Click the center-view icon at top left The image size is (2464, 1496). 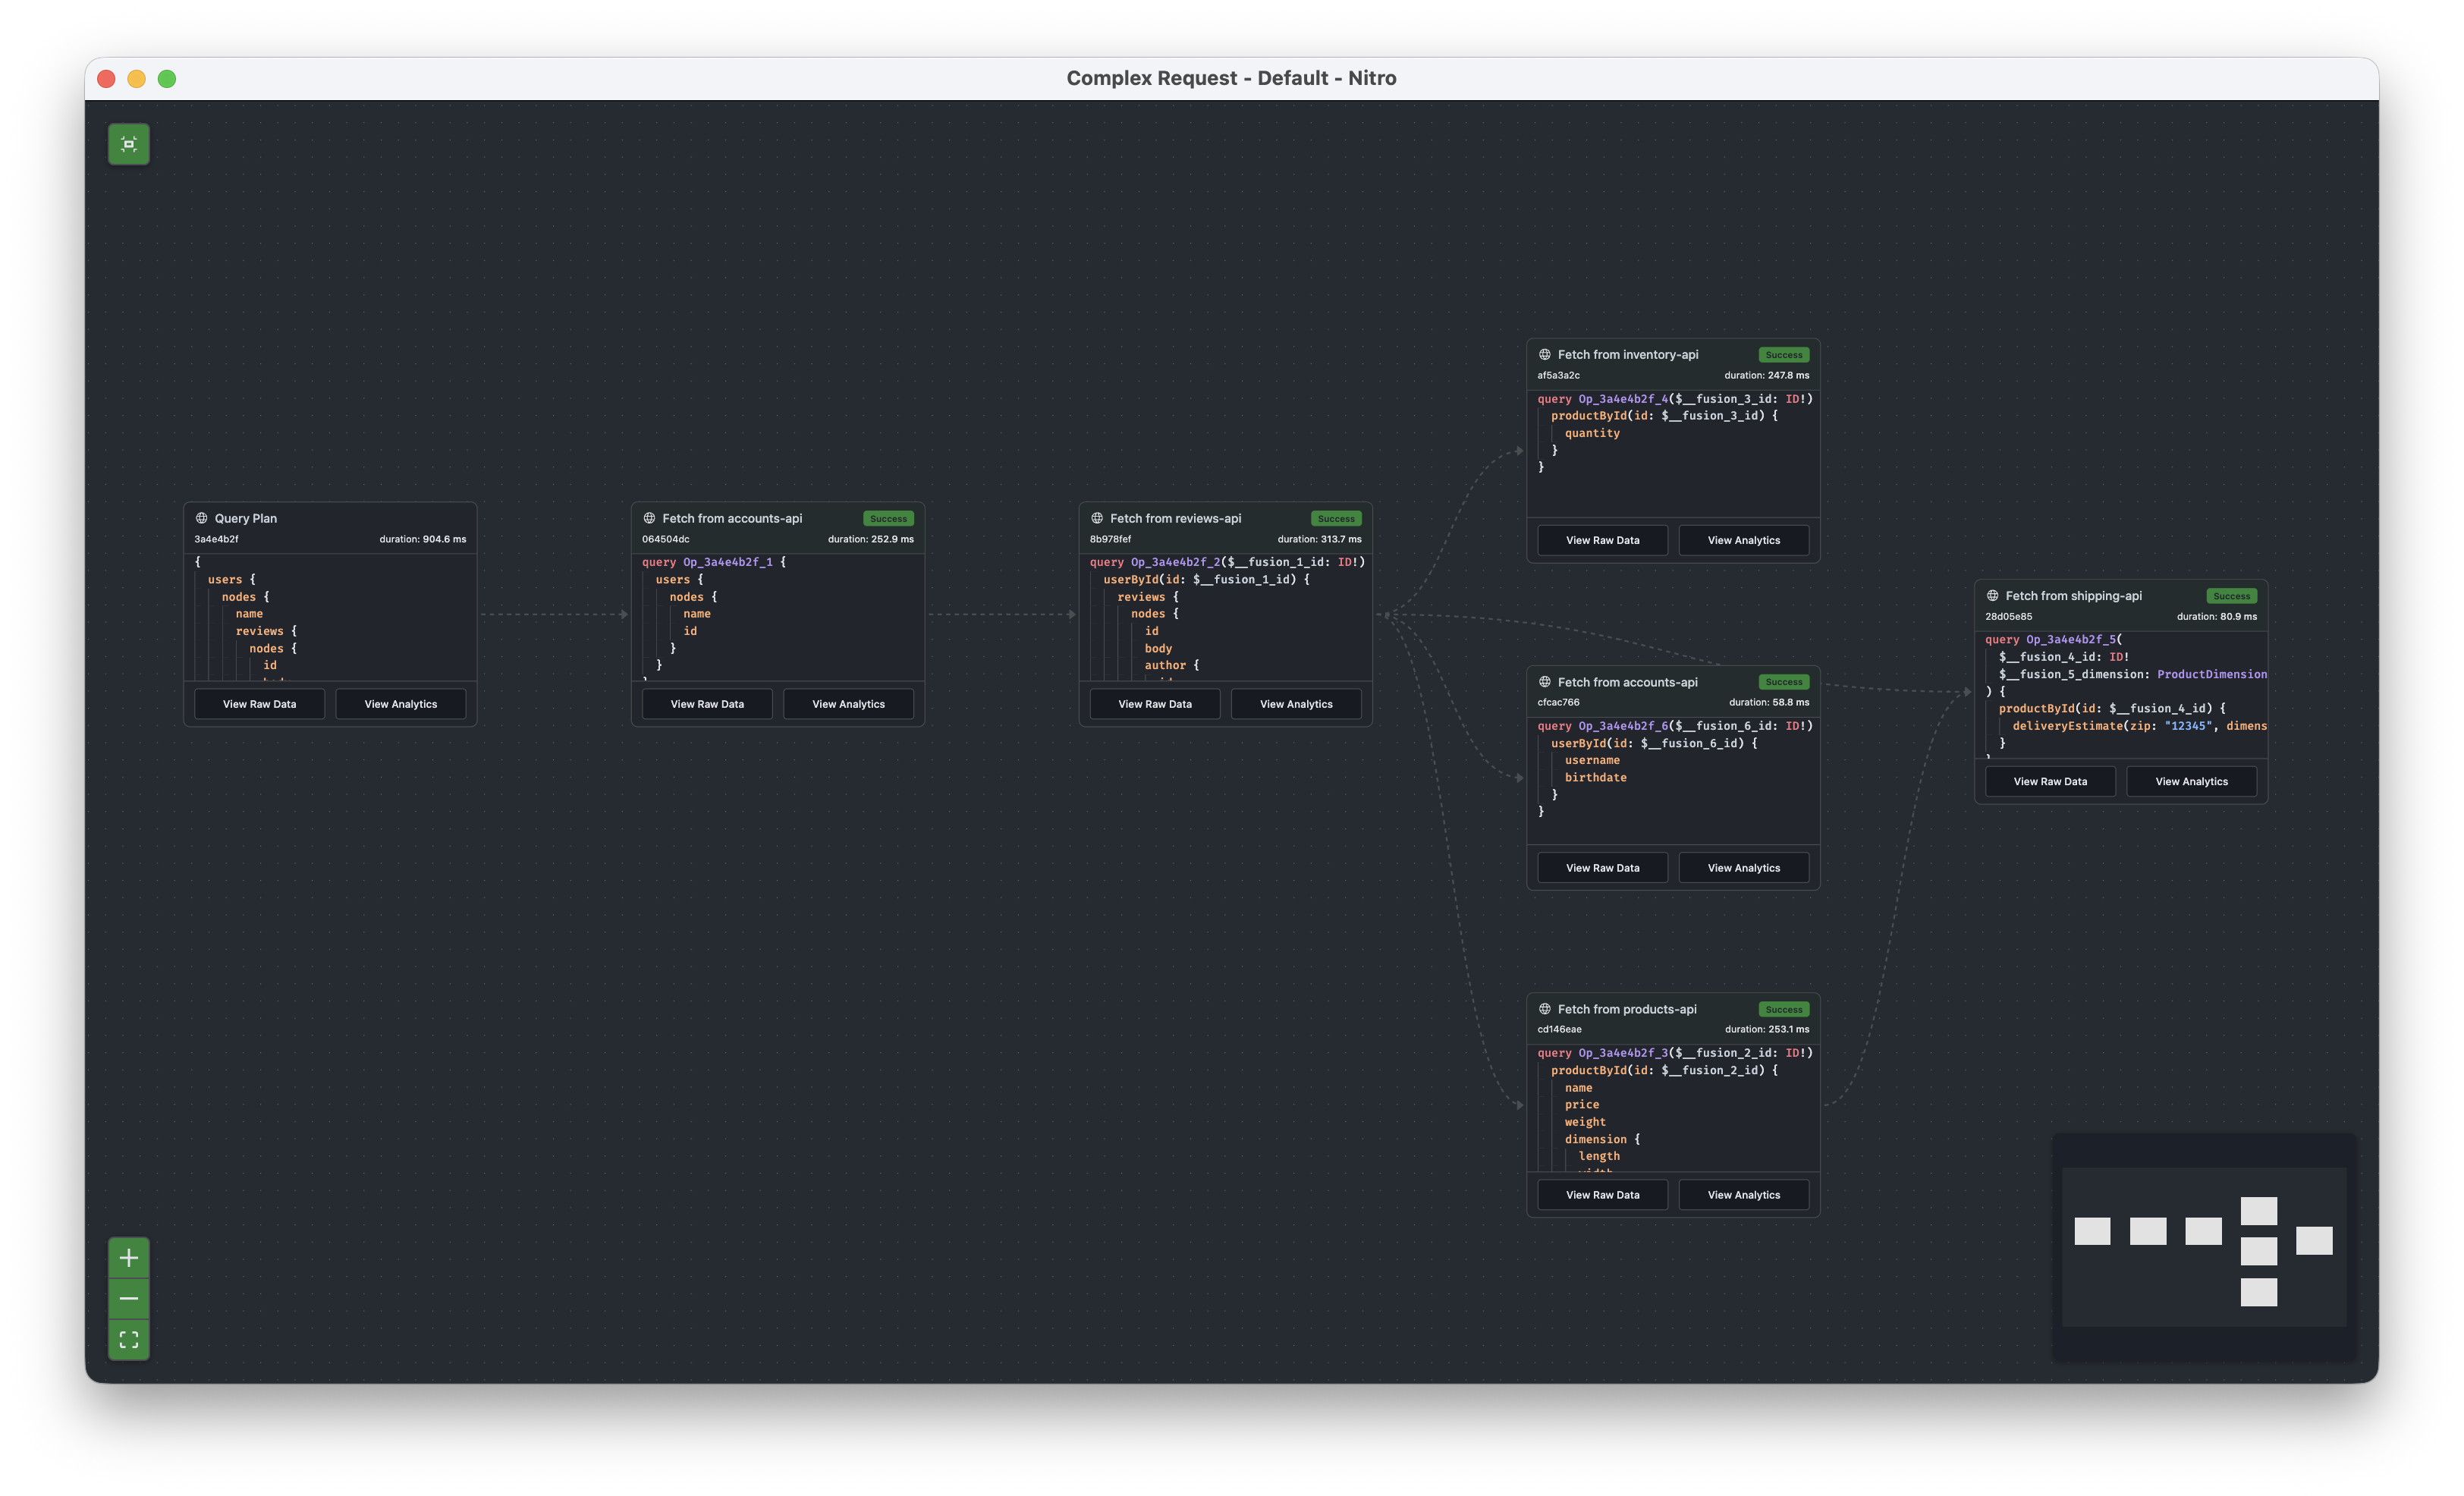coord(129,144)
